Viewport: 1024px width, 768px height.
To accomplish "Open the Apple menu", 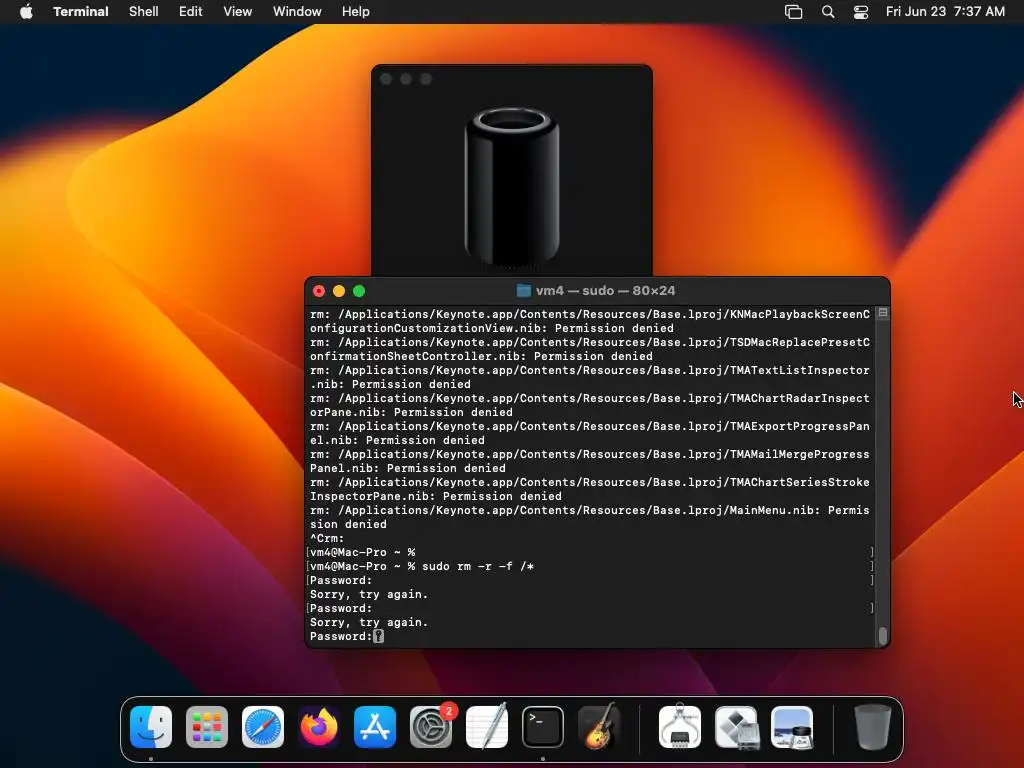I will [x=26, y=12].
